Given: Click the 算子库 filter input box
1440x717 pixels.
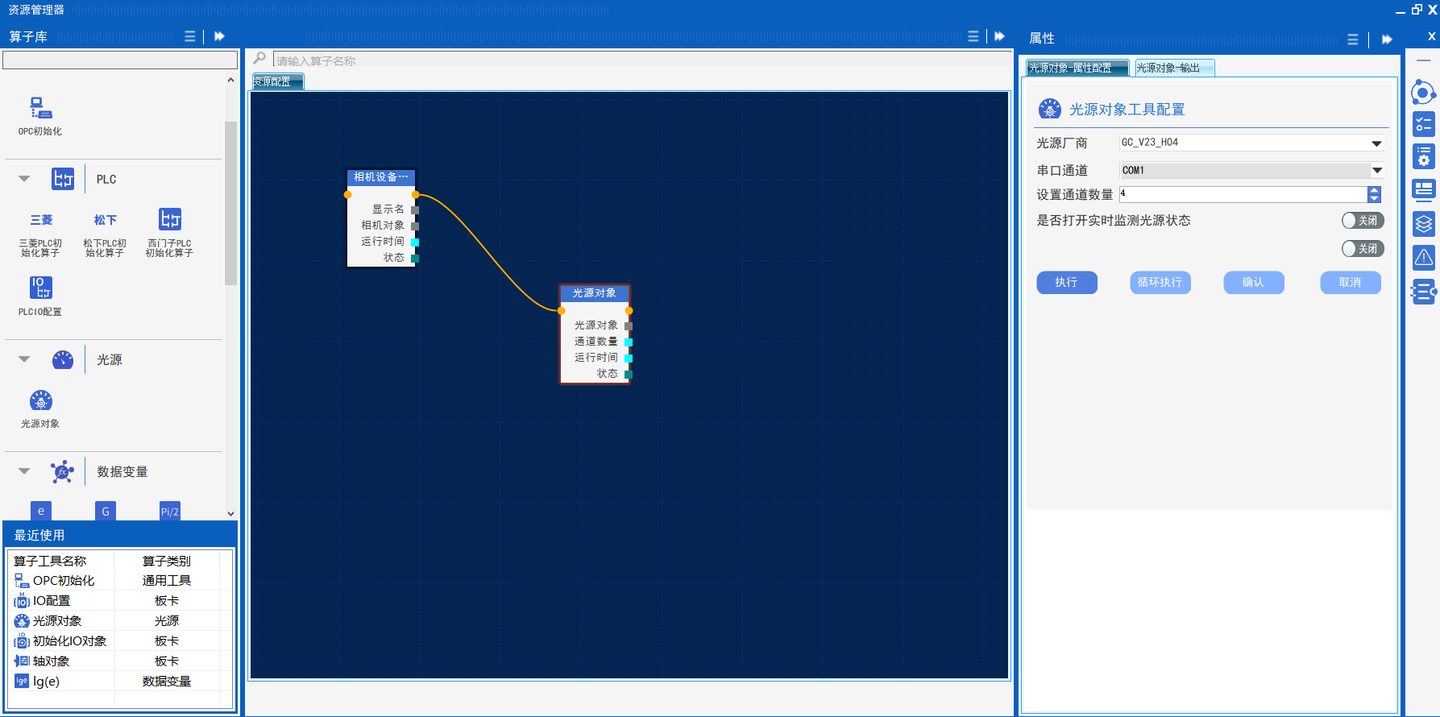Looking at the screenshot, I should click(x=120, y=61).
